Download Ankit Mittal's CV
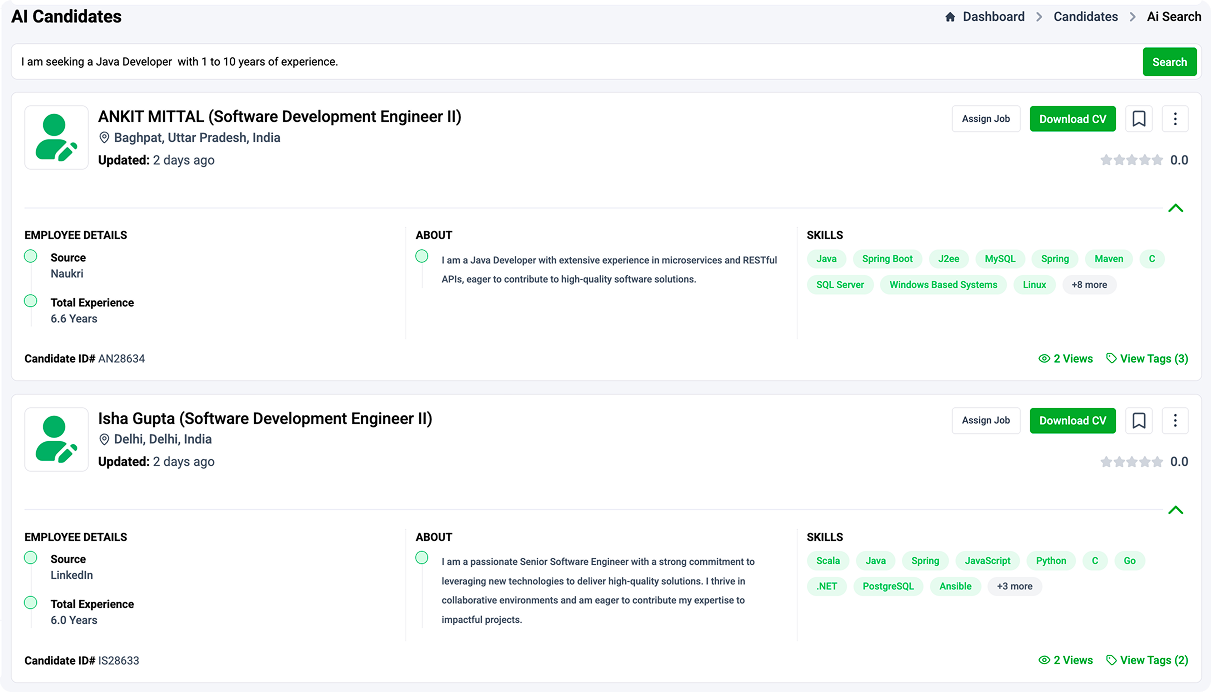 1072,118
